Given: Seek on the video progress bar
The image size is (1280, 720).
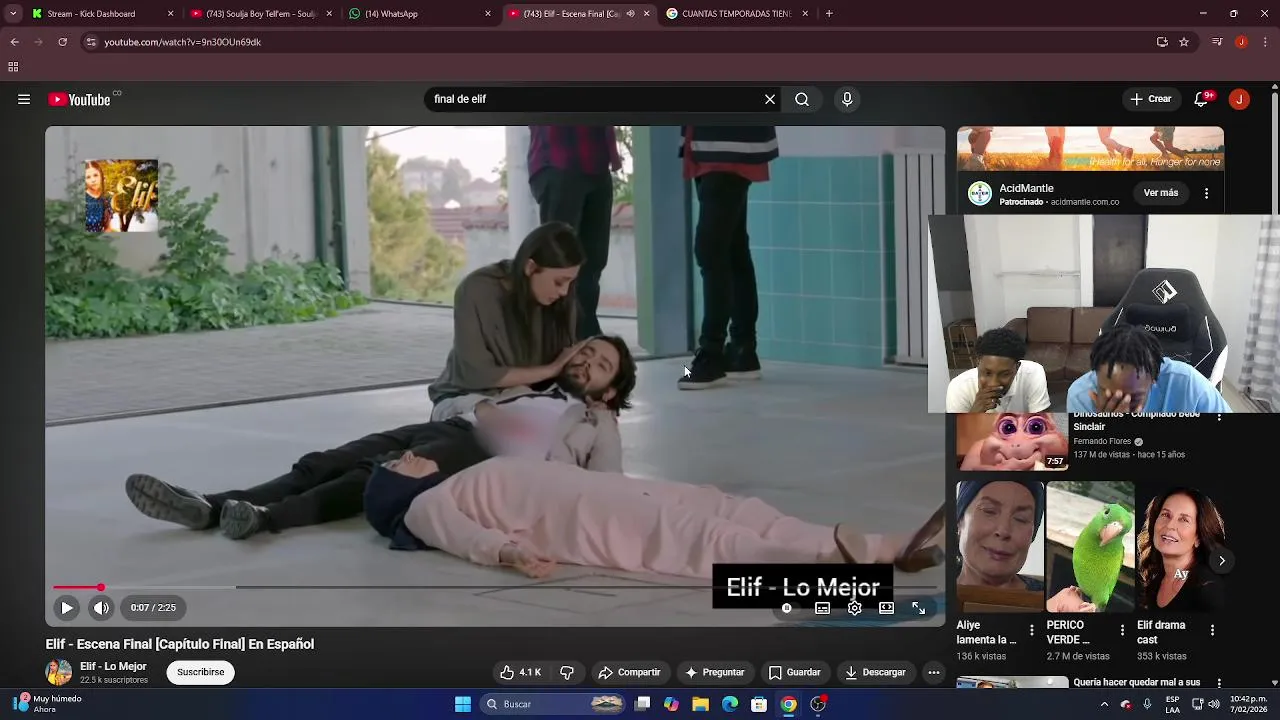Looking at the screenshot, I should 495,587.
